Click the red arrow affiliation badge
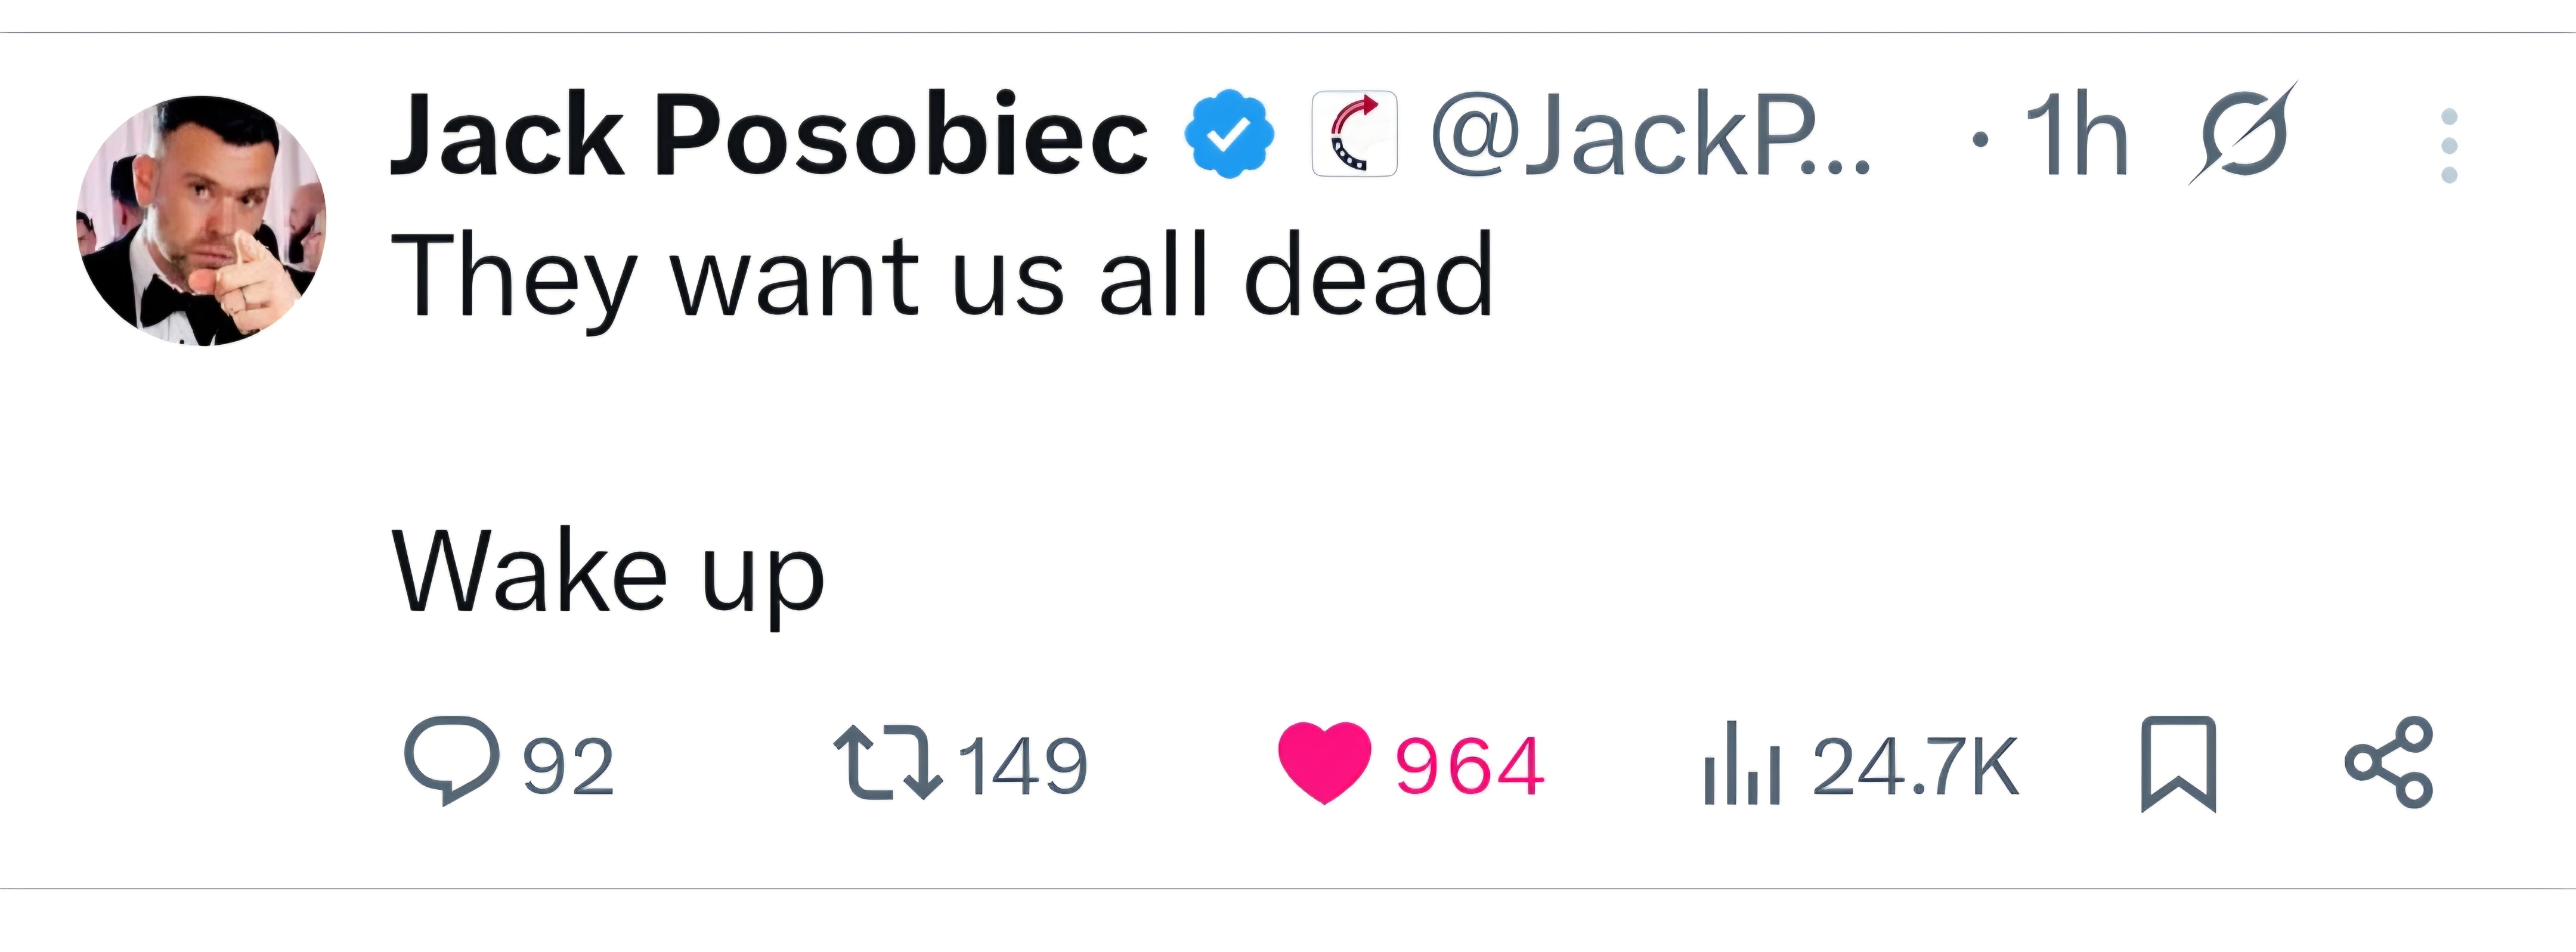 1354,134
